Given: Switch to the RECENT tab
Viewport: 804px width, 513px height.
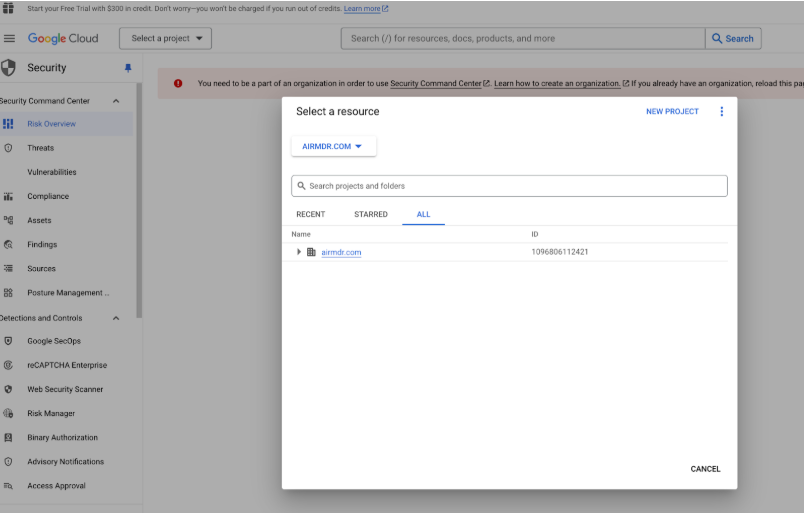Looking at the screenshot, I should tap(311, 214).
